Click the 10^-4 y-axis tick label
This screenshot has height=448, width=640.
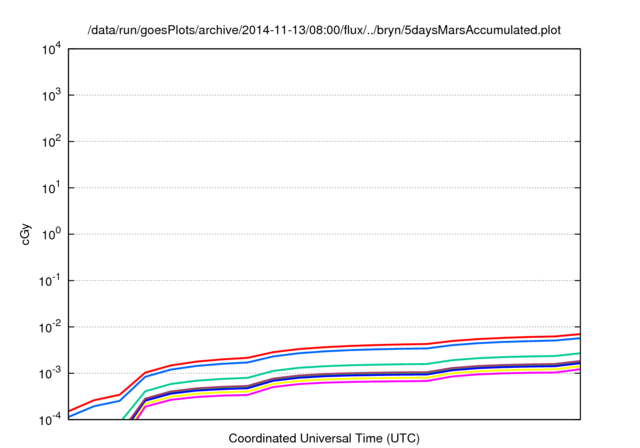click(x=50, y=419)
